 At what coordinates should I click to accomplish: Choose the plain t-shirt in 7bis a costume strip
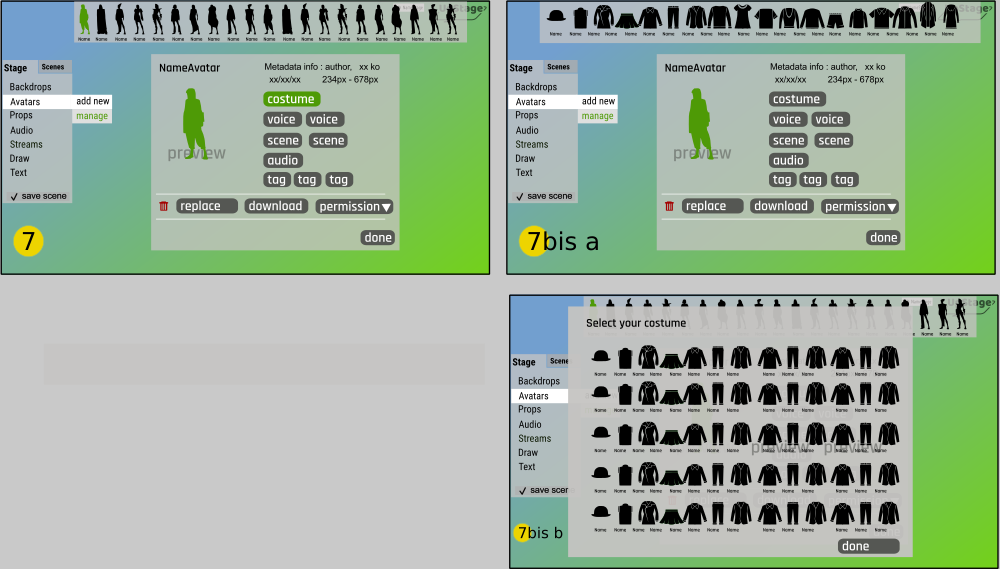(766, 18)
